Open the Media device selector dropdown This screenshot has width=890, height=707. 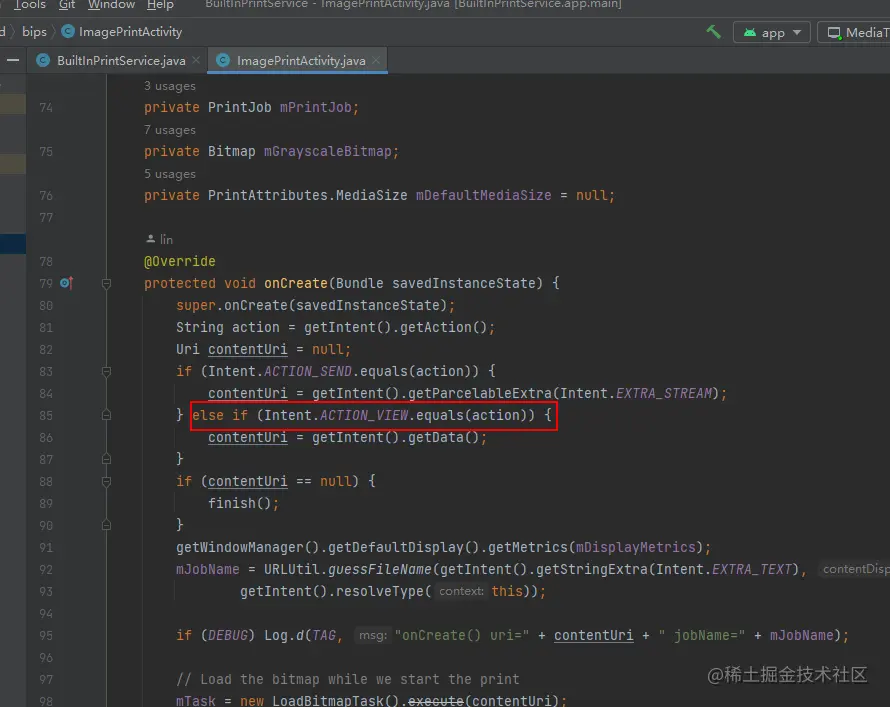point(854,33)
